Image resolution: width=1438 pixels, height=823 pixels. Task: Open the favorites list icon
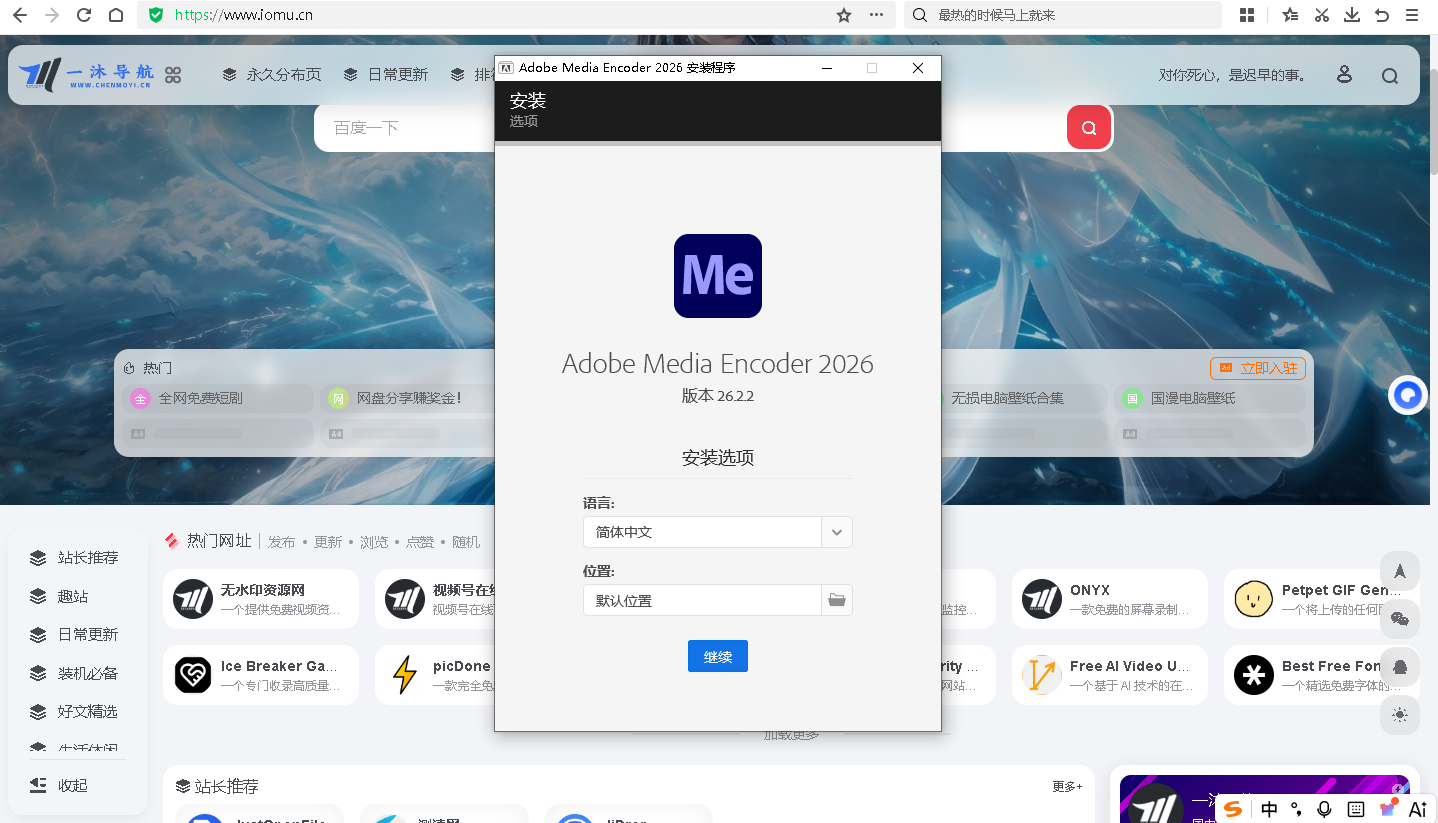(1291, 15)
